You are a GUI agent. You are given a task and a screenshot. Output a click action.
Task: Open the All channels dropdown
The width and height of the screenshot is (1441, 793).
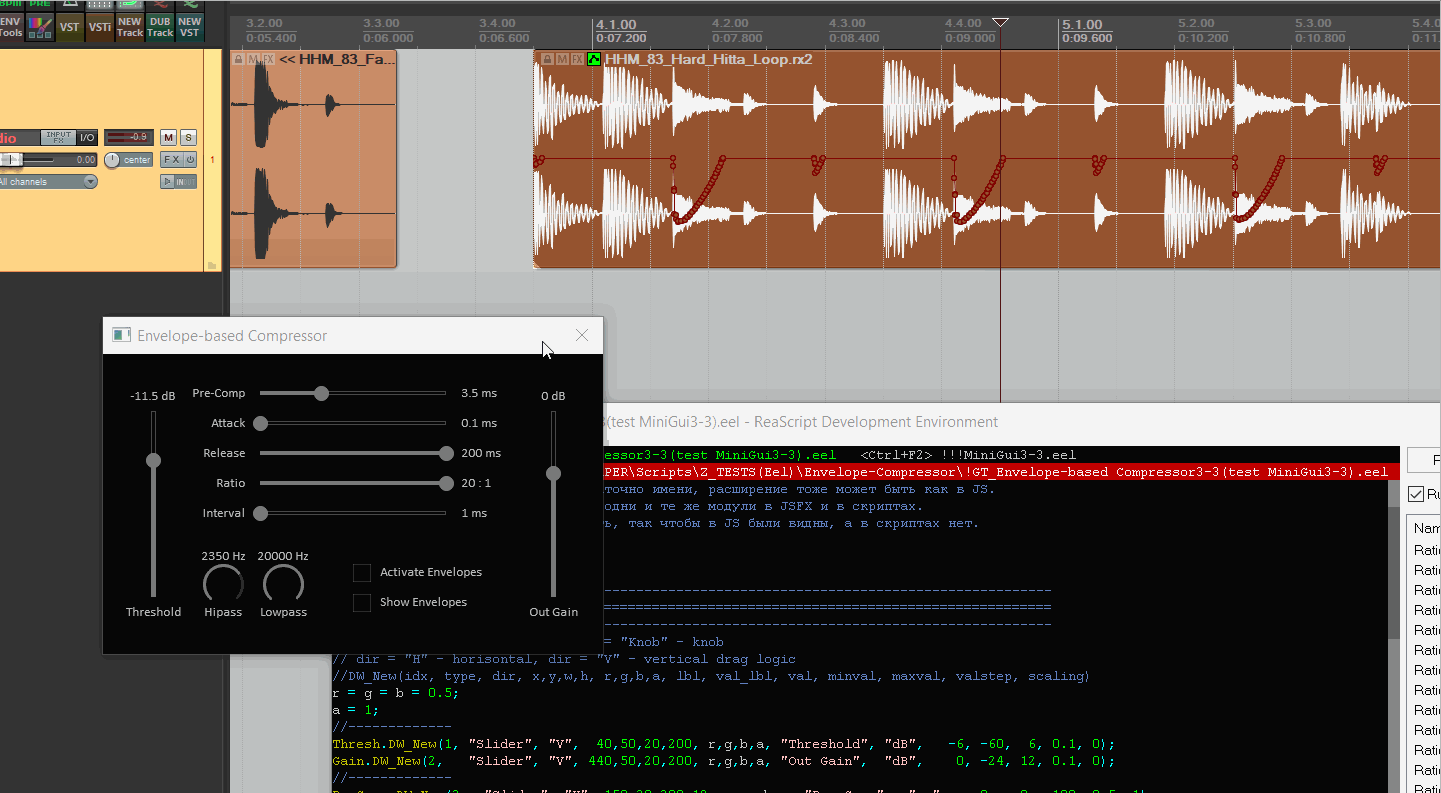point(48,182)
